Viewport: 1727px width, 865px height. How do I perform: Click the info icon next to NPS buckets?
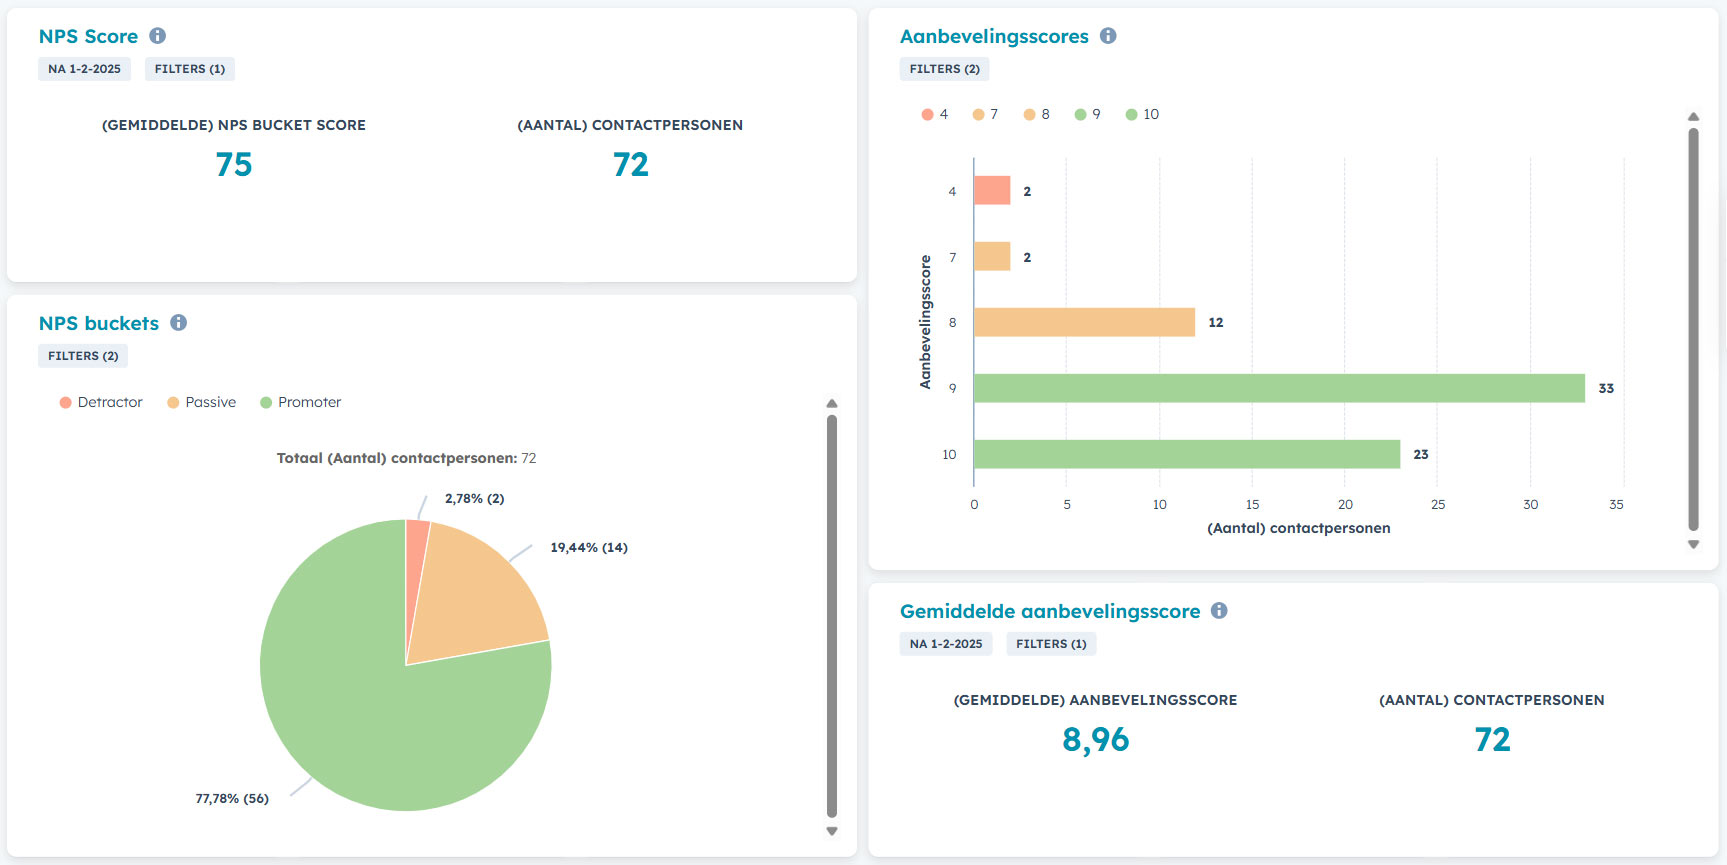[x=178, y=323]
